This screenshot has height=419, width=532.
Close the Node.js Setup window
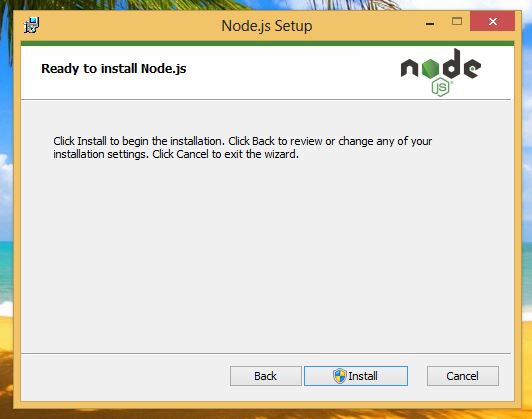click(492, 21)
